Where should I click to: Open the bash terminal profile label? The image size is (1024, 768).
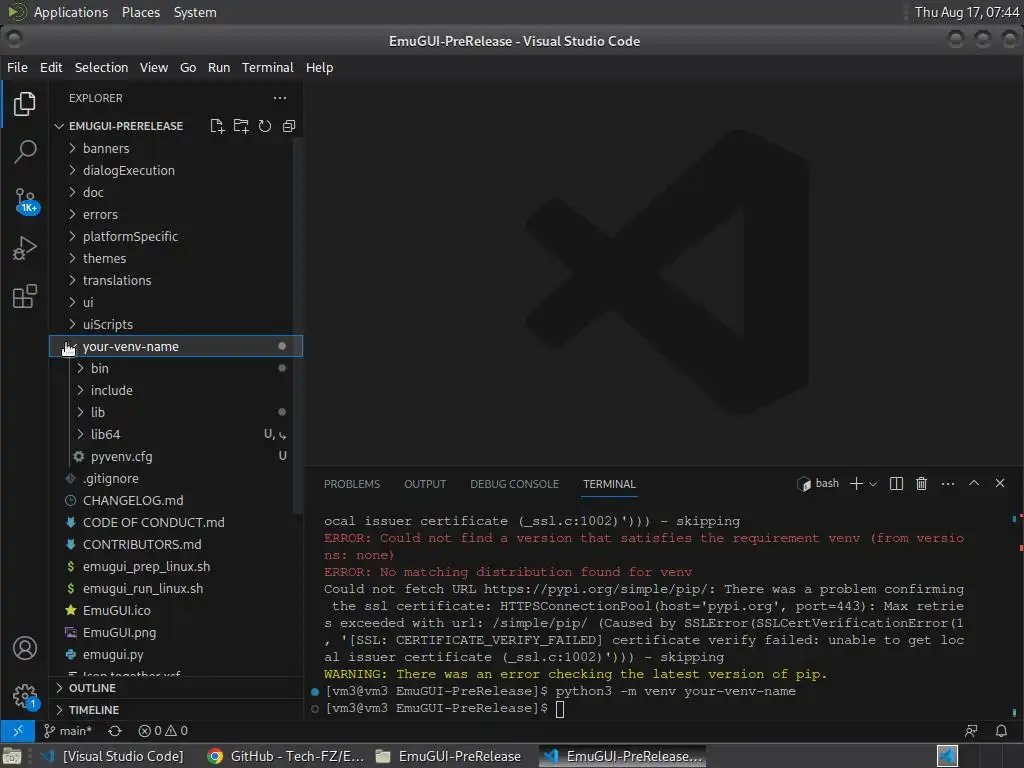[818, 483]
